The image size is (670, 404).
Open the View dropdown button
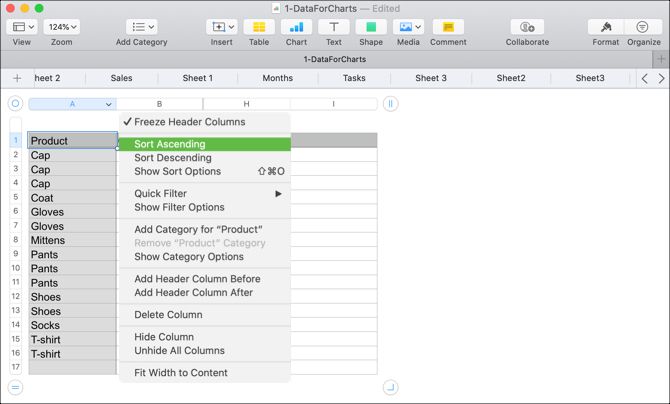[x=21, y=27]
